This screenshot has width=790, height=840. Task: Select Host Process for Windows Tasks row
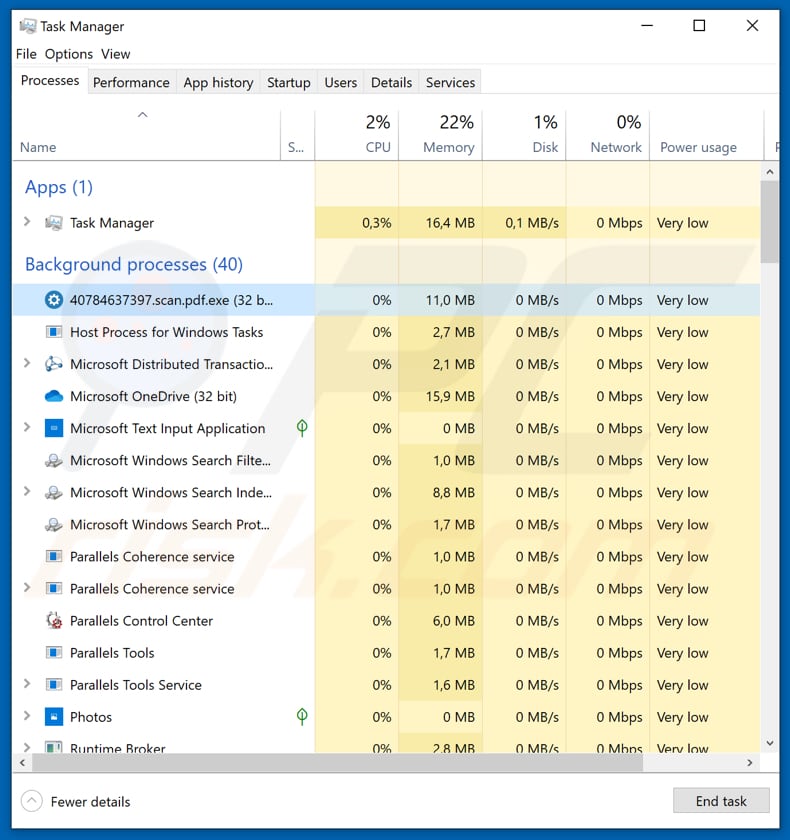tap(386, 332)
